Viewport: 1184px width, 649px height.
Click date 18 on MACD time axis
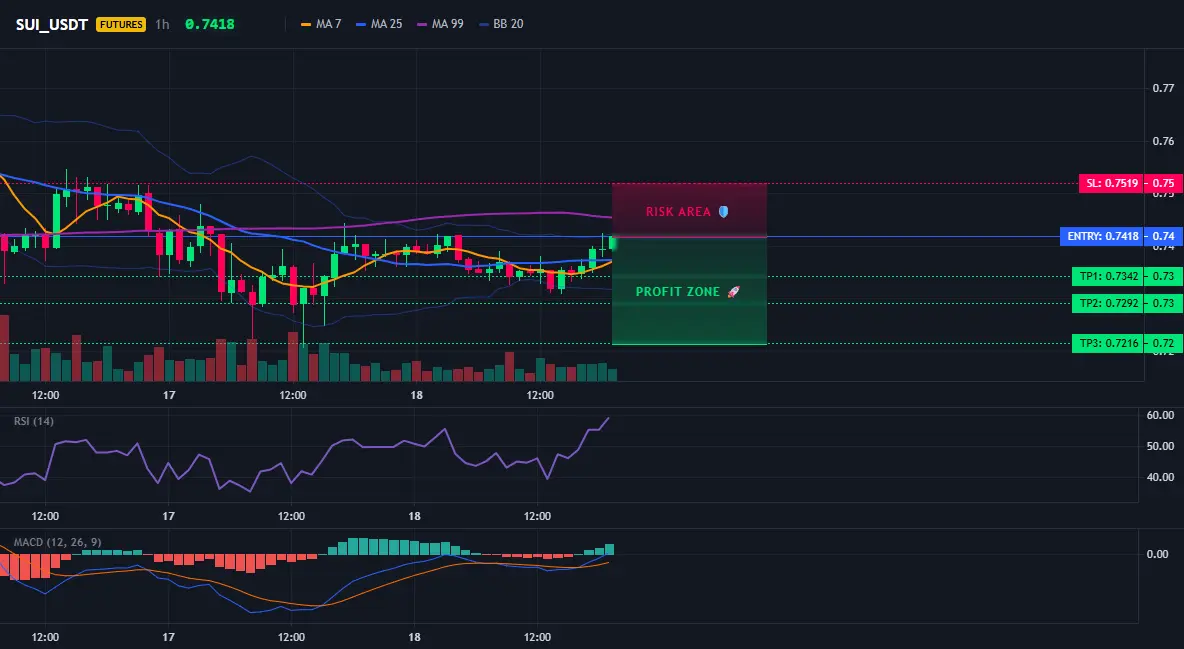point(415,637)
